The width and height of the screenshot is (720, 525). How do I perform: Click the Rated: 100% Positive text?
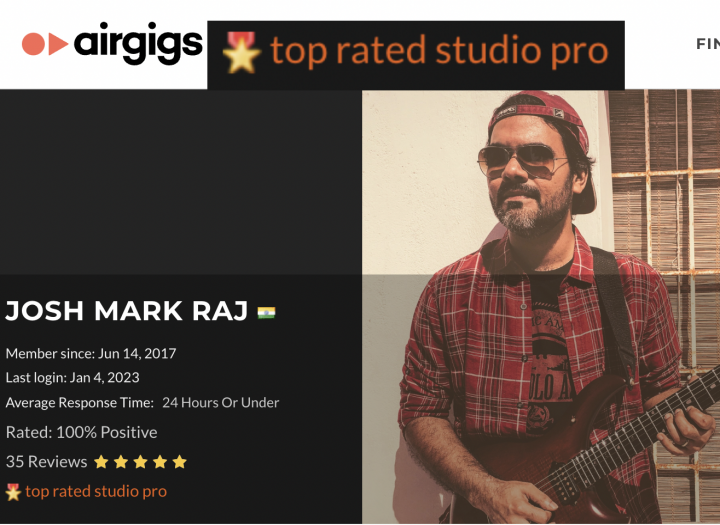[82, 432]
